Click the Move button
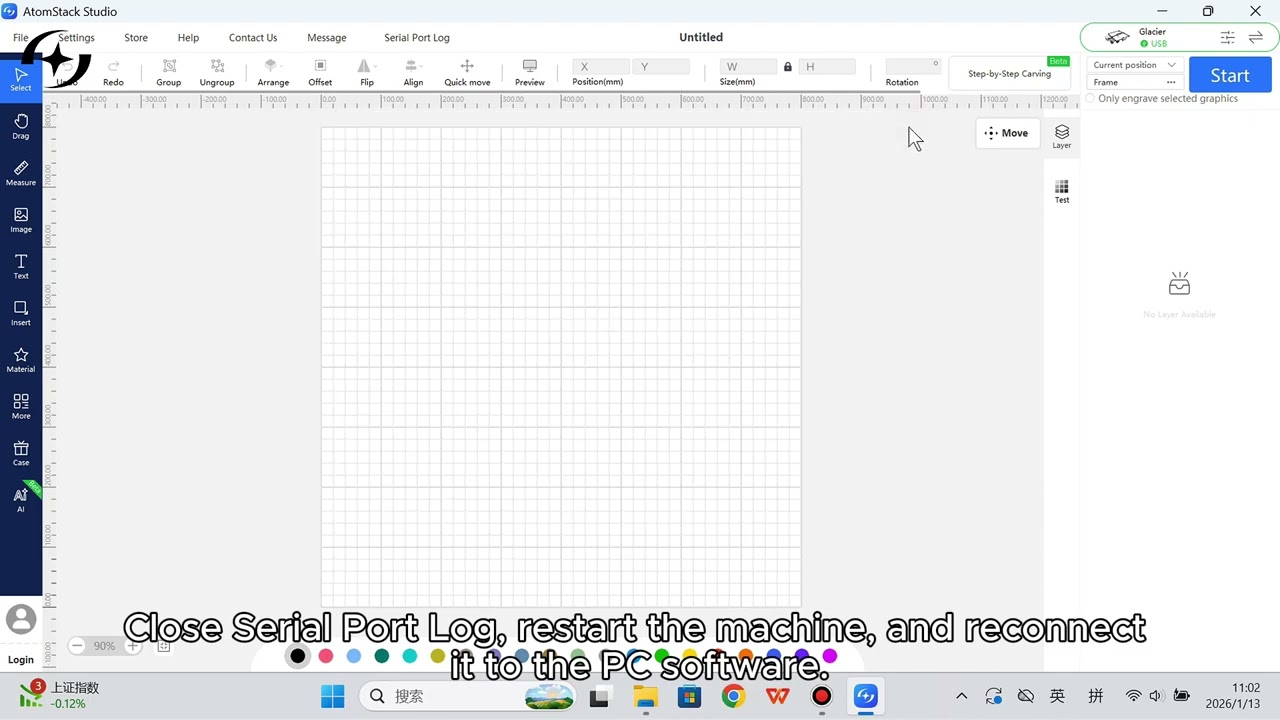 click(x=1007, y=133)
